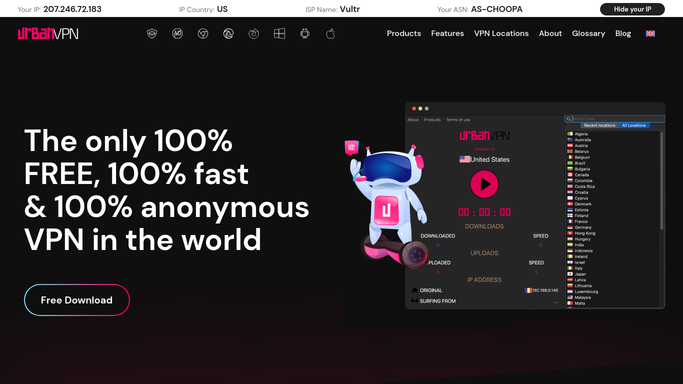Switch to the All Locations tab
Viewport: 683px width, 384px height.
pyautogui.click(x=634, y=125)
